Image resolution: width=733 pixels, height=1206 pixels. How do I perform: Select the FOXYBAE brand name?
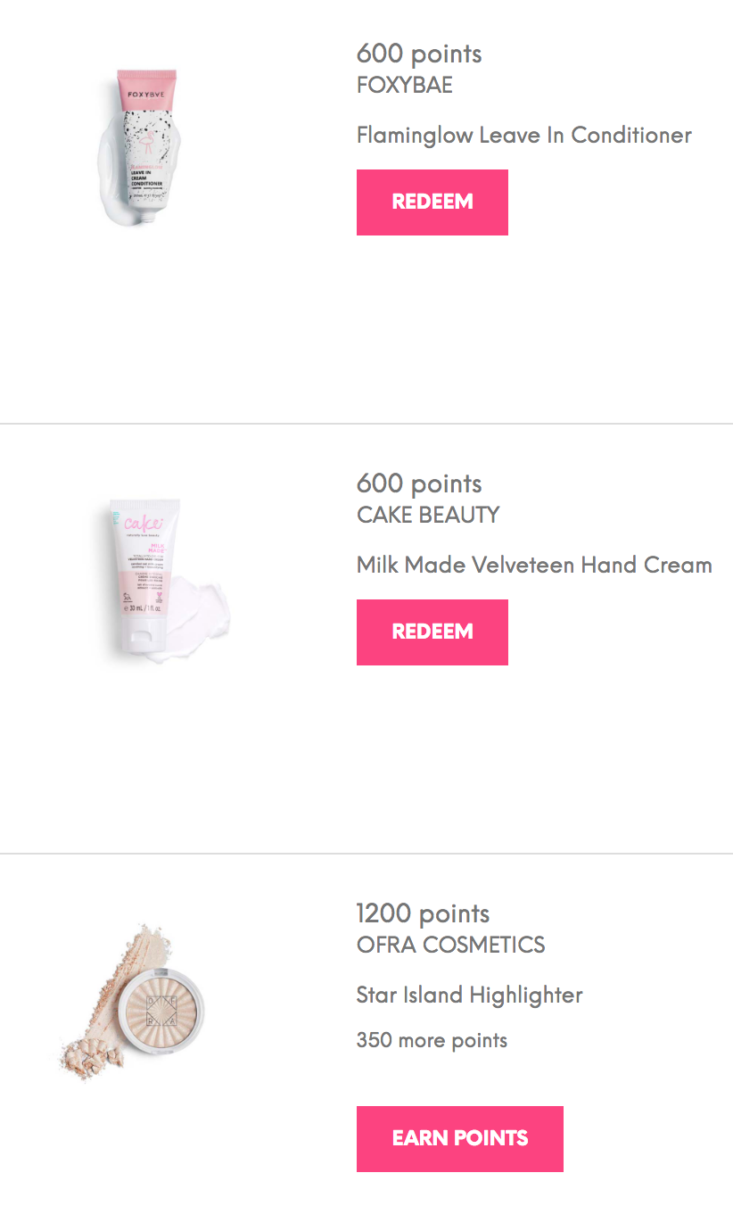404,85
